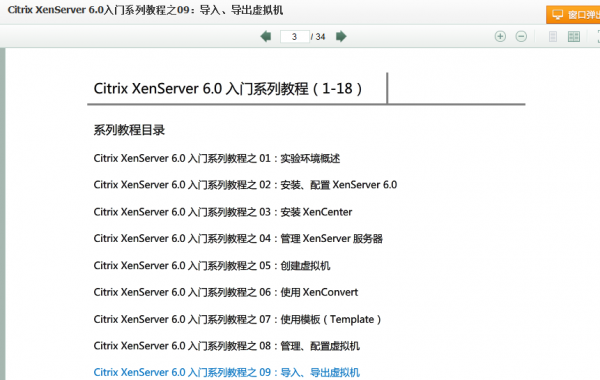This screenshot has height=380, width=600.
Task: Click the orange pop-out window button
Action: (573, 15)
